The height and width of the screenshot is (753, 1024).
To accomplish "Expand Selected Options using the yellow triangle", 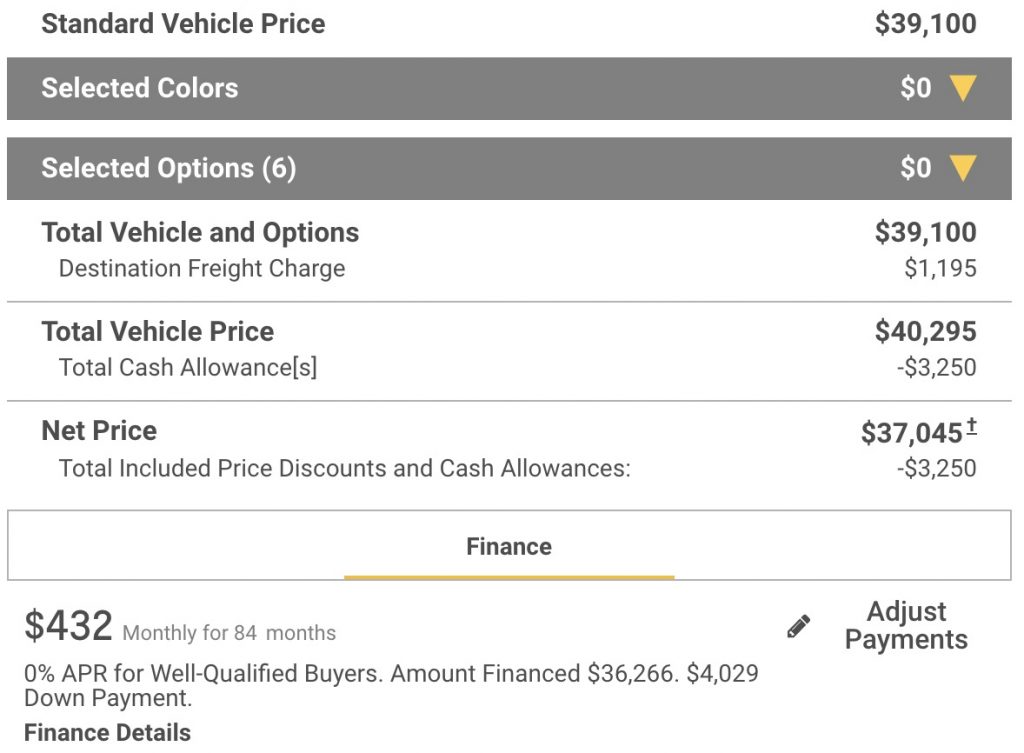I will (963, 168).
